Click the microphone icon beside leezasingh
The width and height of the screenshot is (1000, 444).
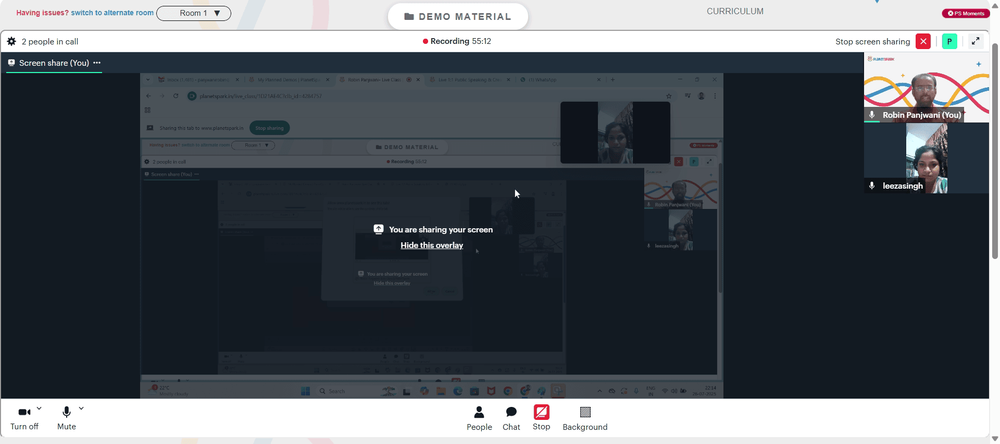(872, 186)
